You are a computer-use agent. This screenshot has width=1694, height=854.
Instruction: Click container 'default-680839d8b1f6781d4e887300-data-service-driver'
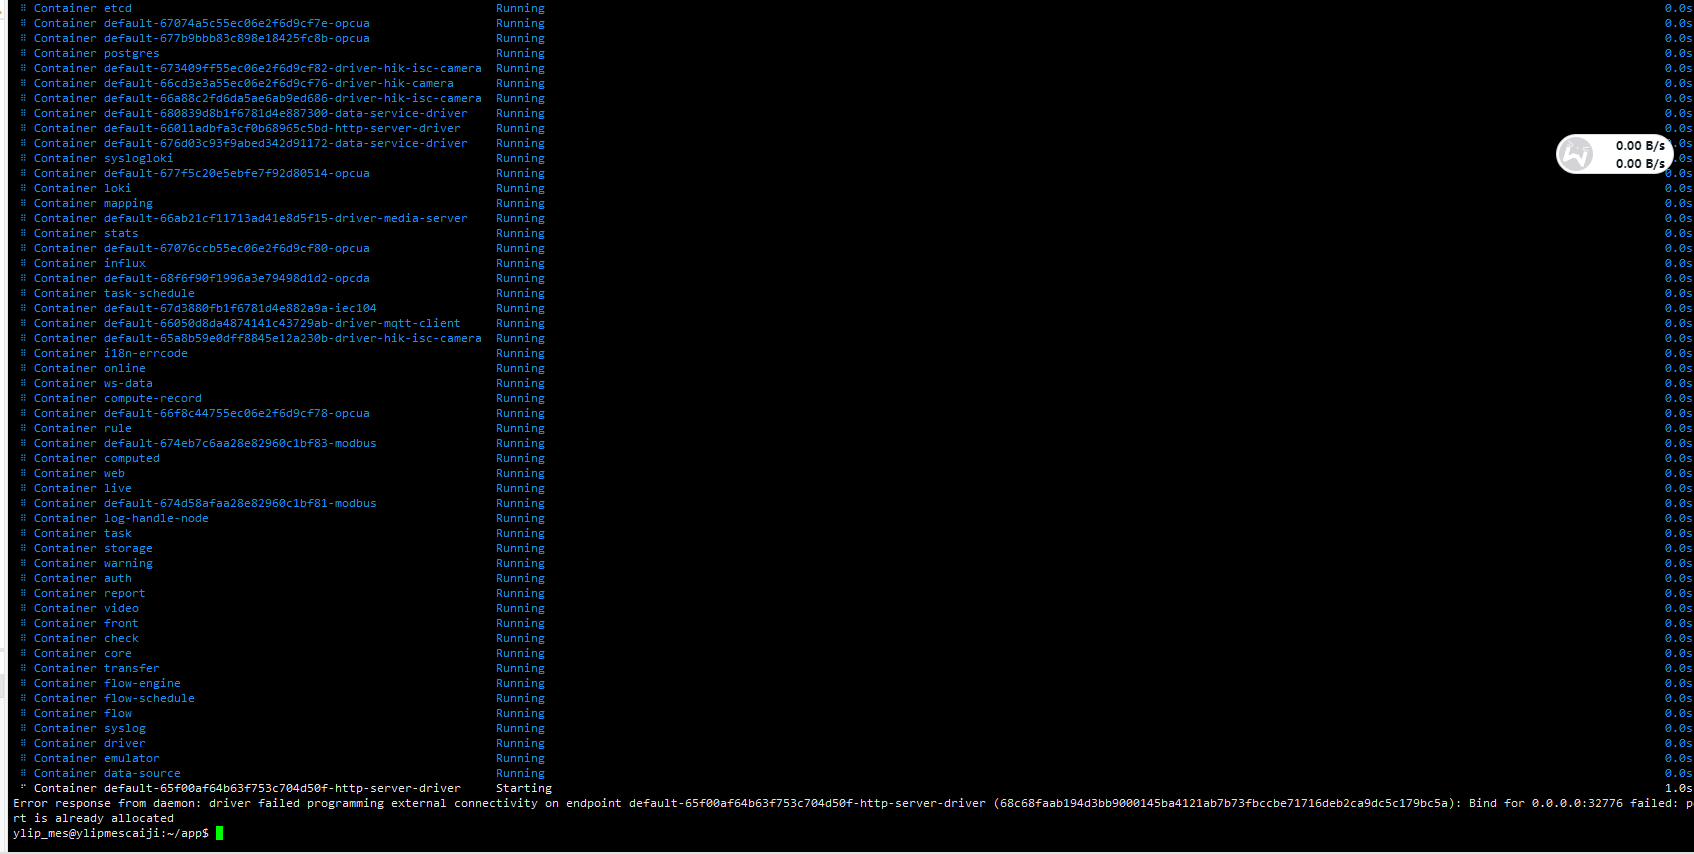286,113
